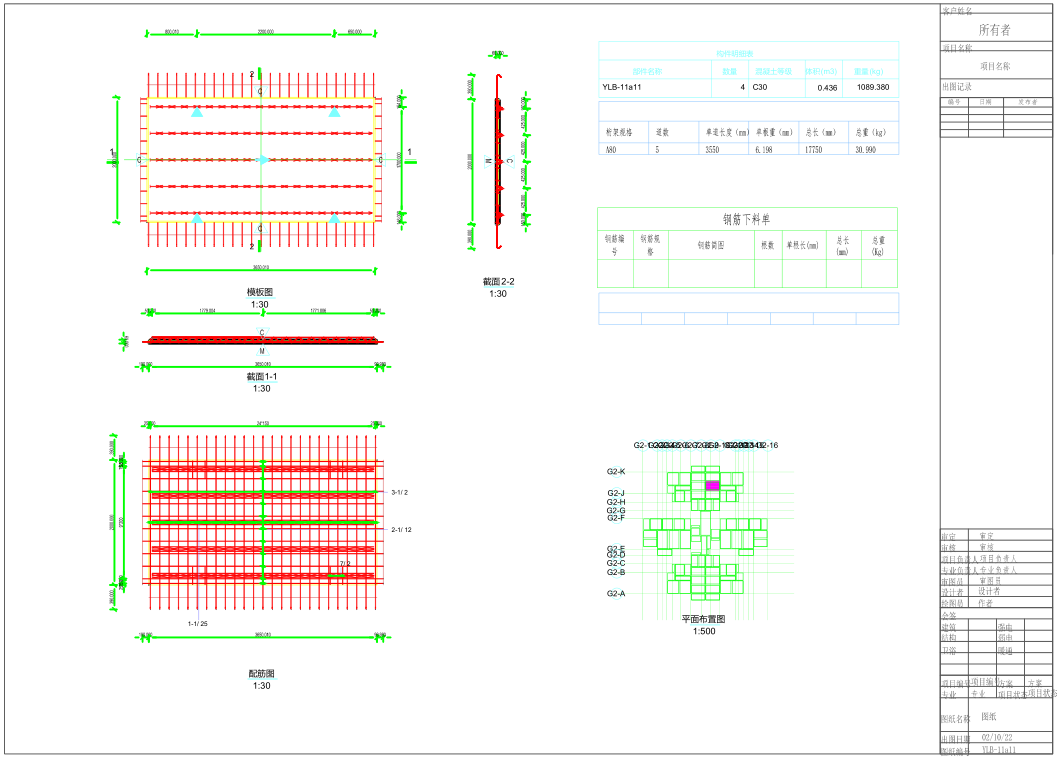Click drawing number 'YLB-11a11' in title block
The image size is (1057, 758).
click(x=998, y=750)
